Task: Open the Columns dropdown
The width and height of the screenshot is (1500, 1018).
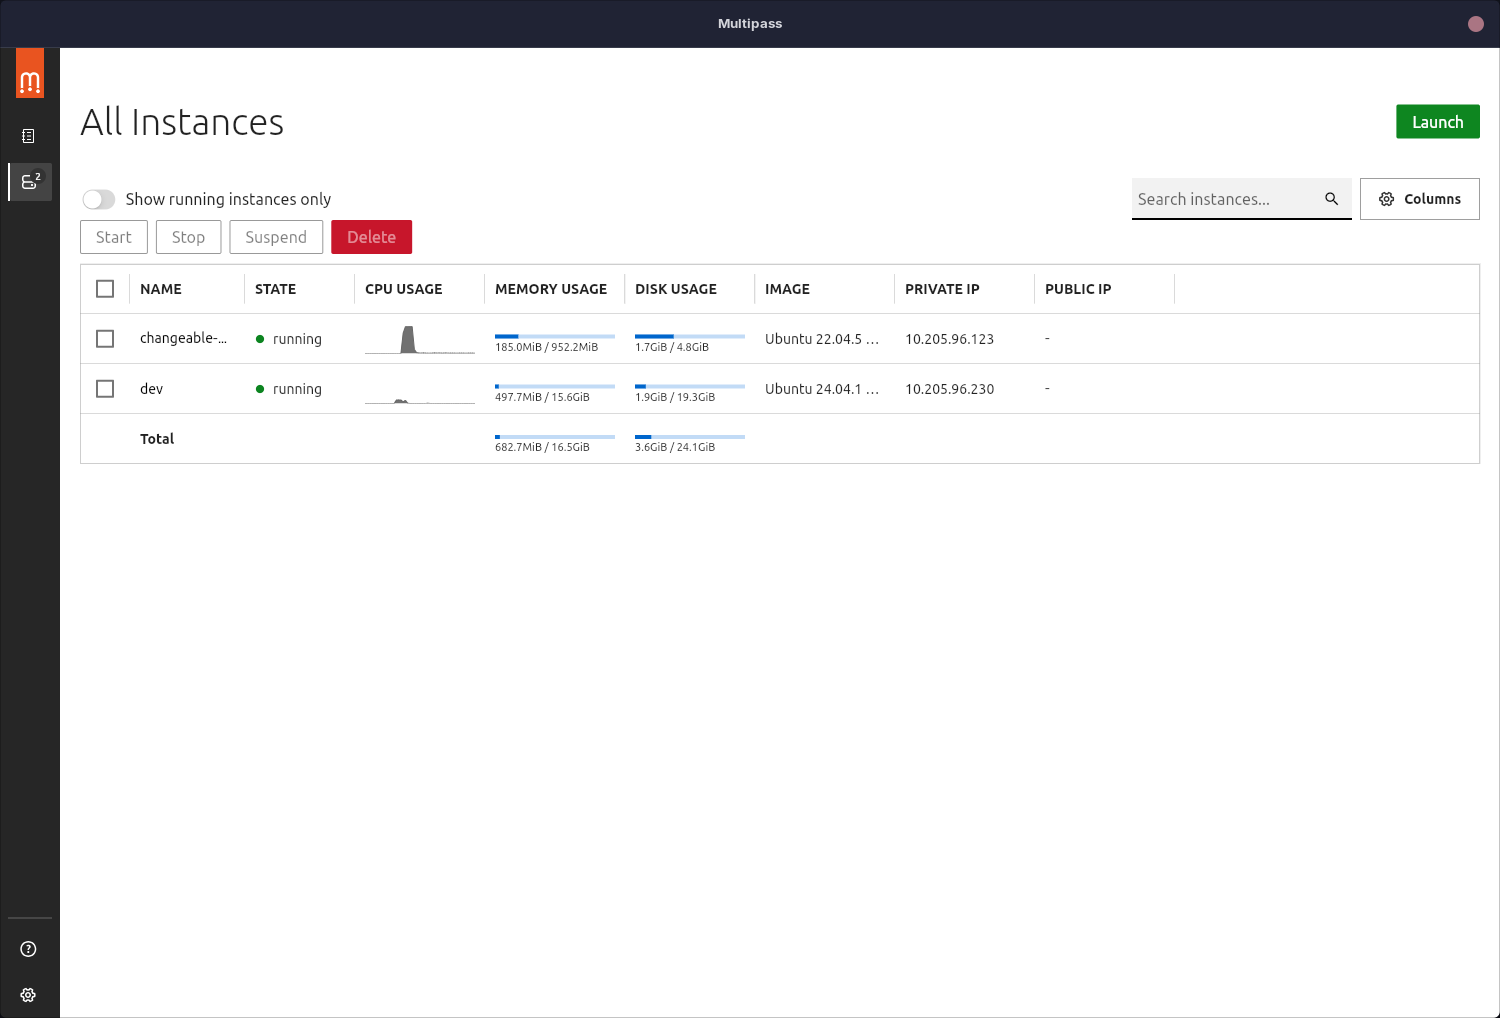Action: [1419, 199]
